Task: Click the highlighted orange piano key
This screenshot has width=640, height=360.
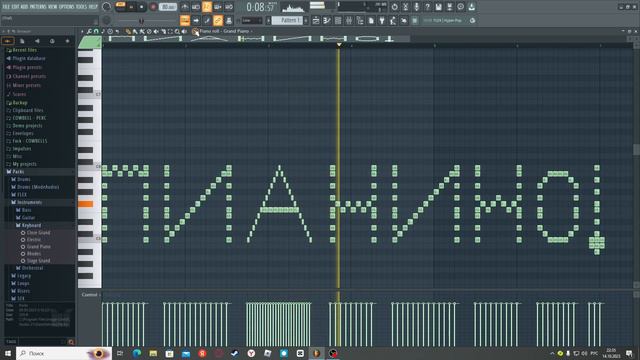Action: (x=85, y=204)
